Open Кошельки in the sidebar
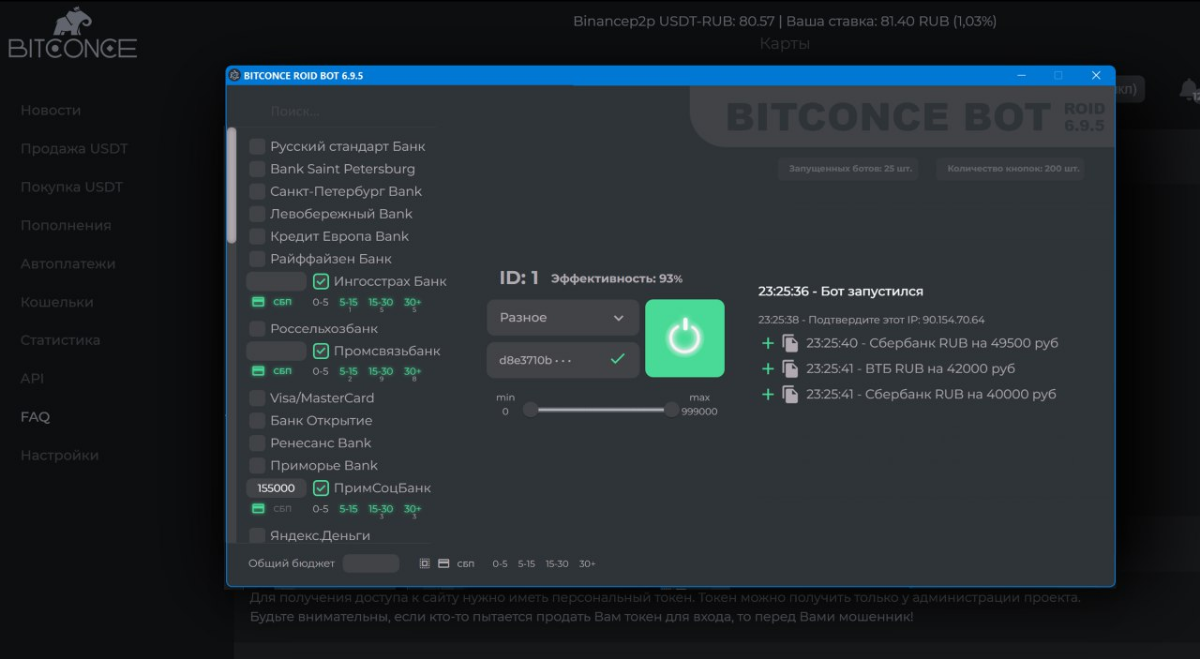 (57, 302)
